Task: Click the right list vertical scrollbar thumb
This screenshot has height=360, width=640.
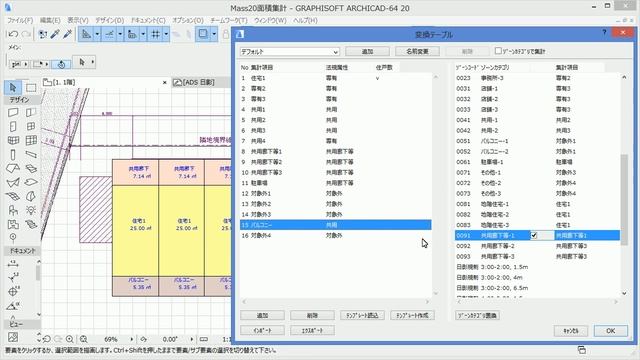Action: point(624,200)
